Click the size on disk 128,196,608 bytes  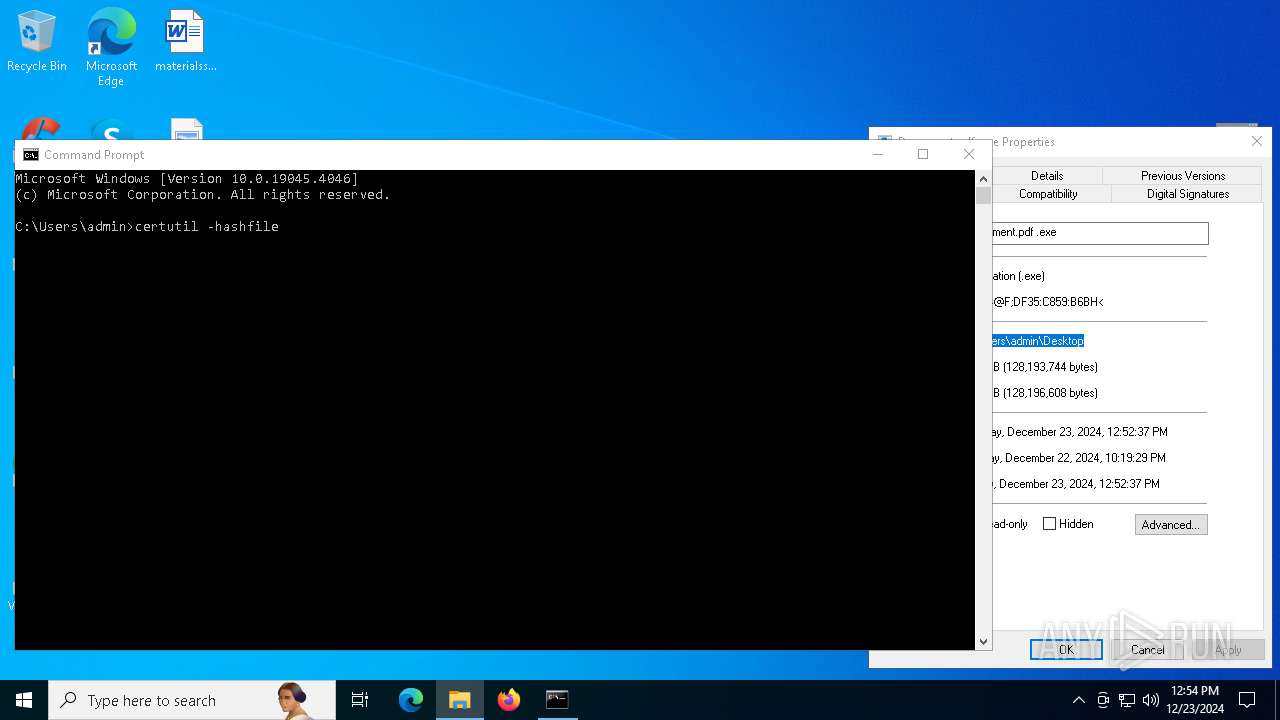(x=1045, y=393)
